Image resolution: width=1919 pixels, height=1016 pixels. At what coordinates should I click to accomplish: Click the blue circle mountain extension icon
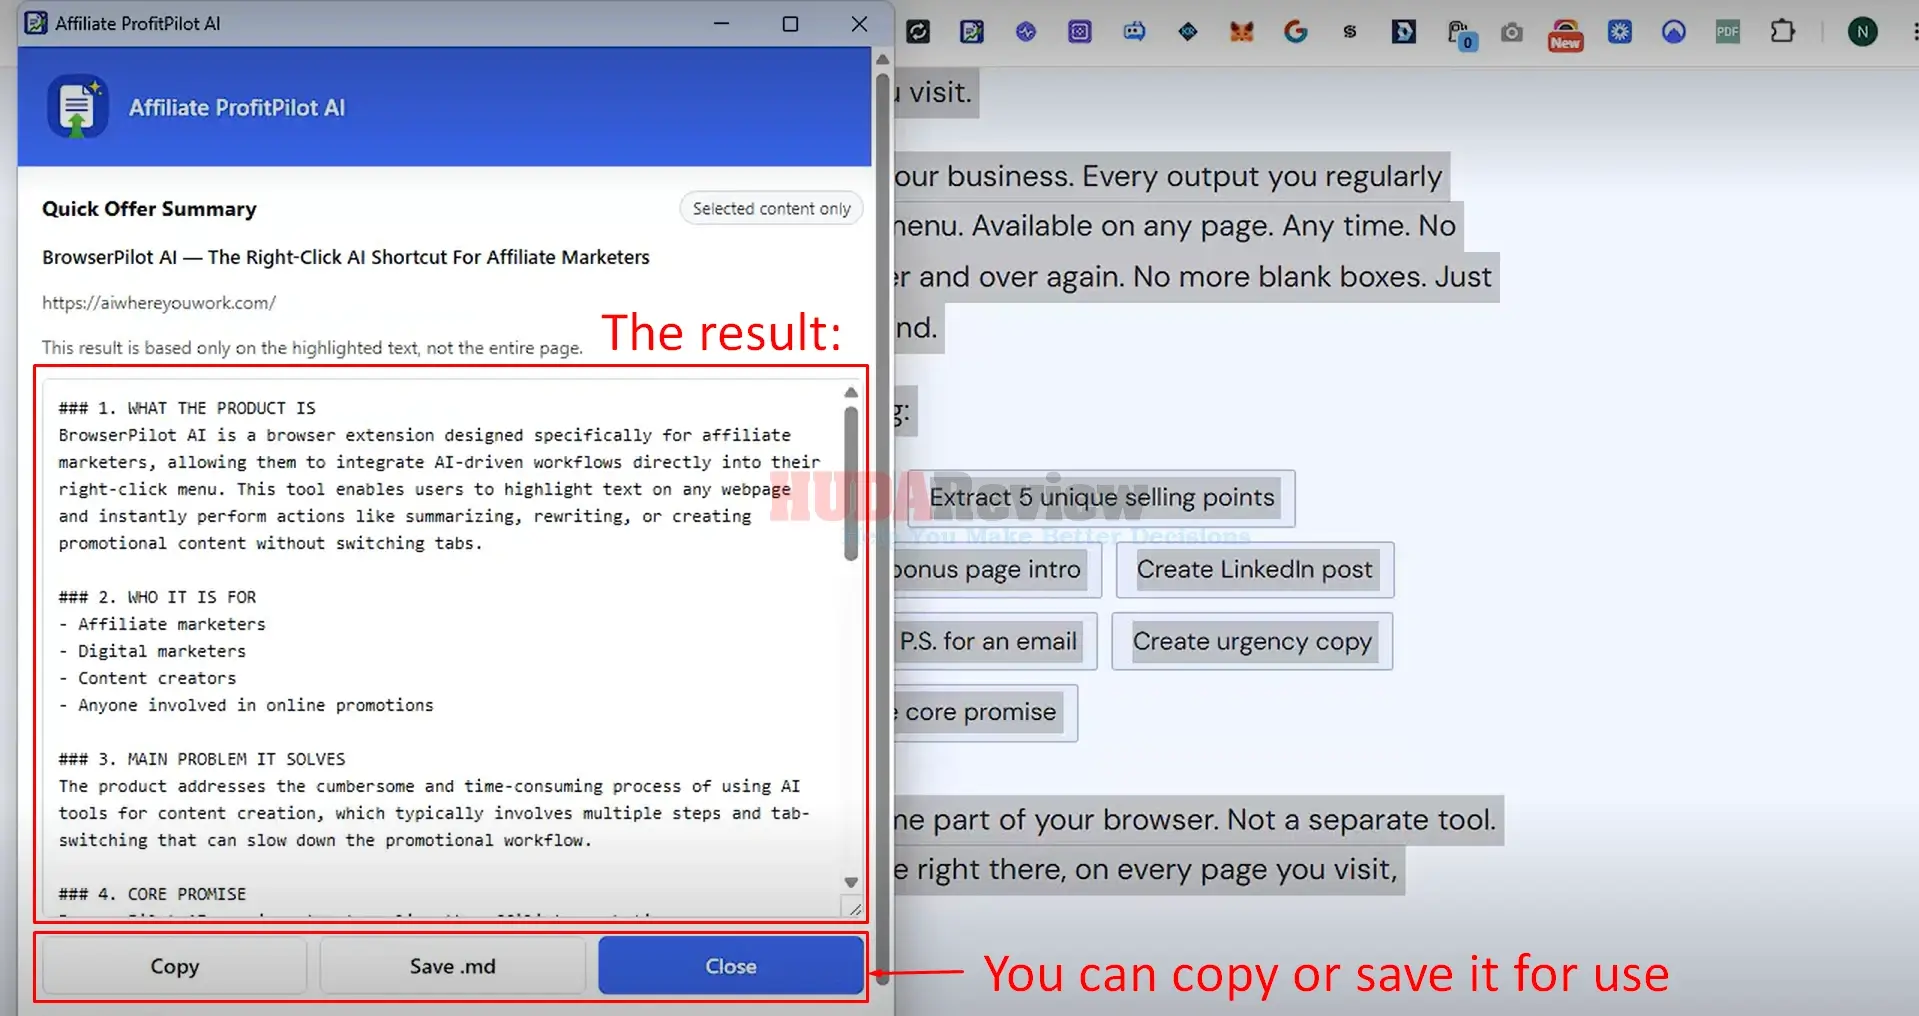[x=1674, y=32]
